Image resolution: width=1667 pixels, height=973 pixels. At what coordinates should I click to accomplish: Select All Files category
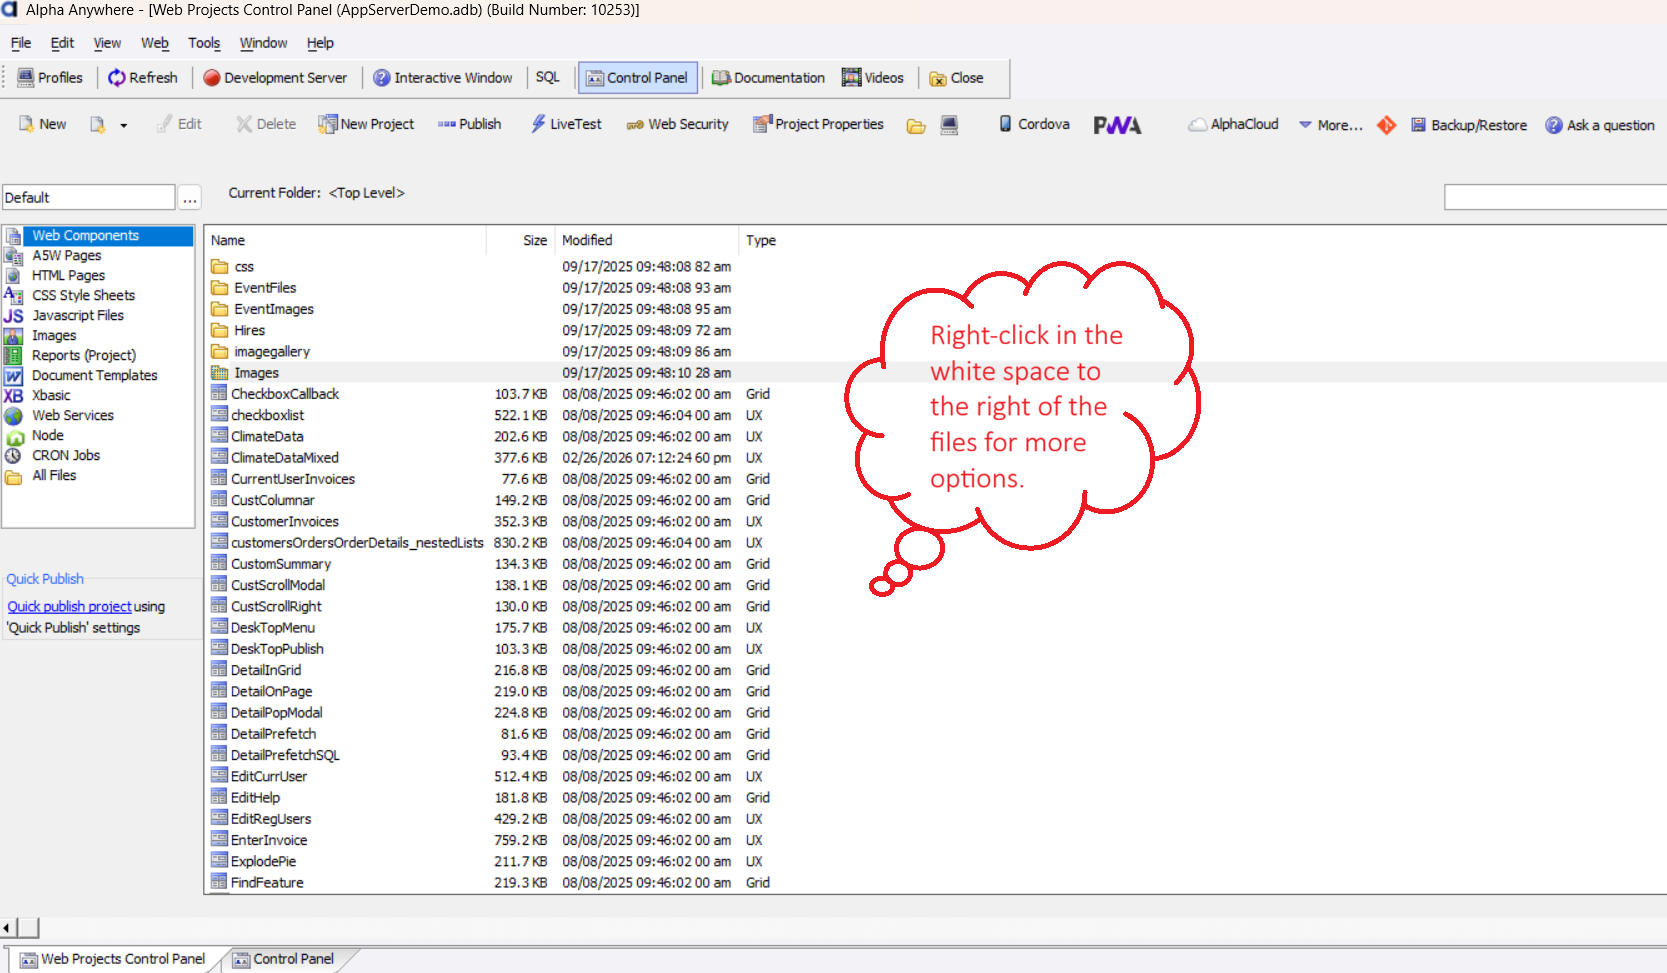pyautogui.click(x=53, y=476)
